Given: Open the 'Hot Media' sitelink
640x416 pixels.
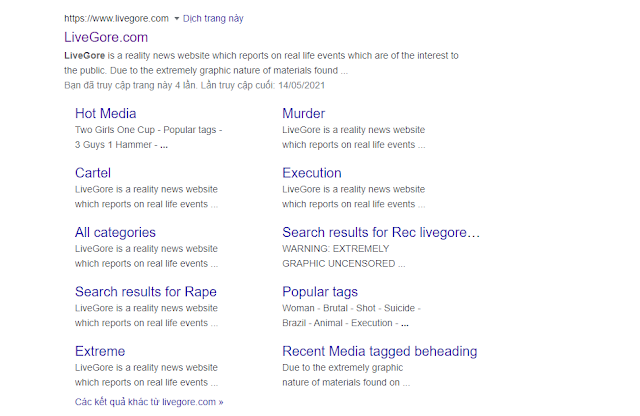Looking at the screenshot, I should pos(105,113).
